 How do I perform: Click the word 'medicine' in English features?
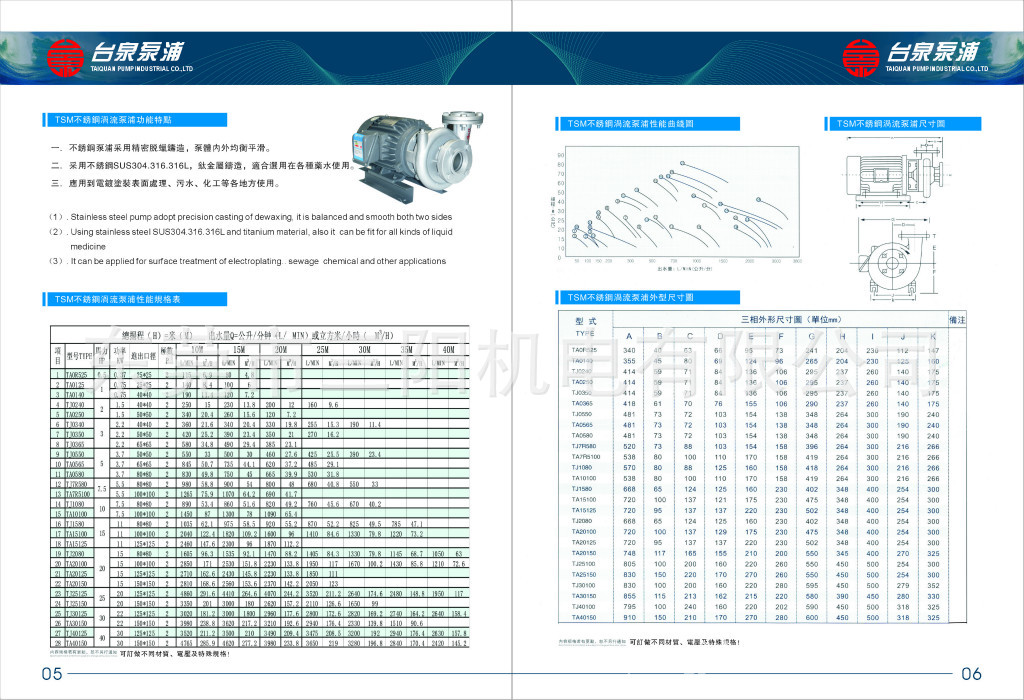click(88, 247)
